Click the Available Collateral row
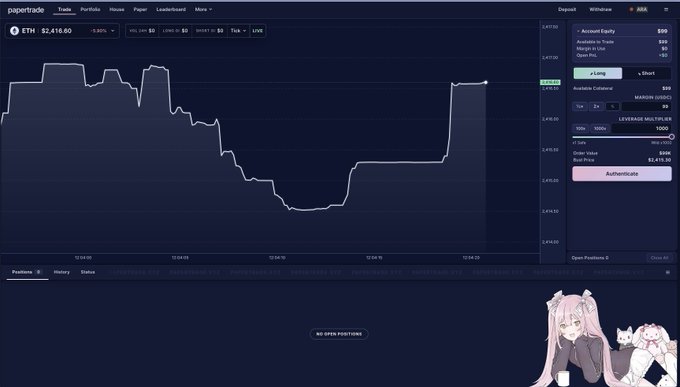 621,89
